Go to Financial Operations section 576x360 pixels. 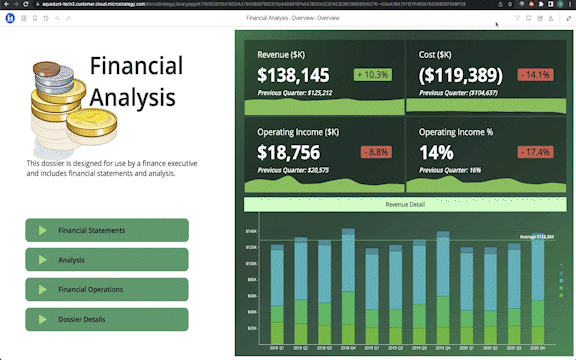[x=107, y=289]
